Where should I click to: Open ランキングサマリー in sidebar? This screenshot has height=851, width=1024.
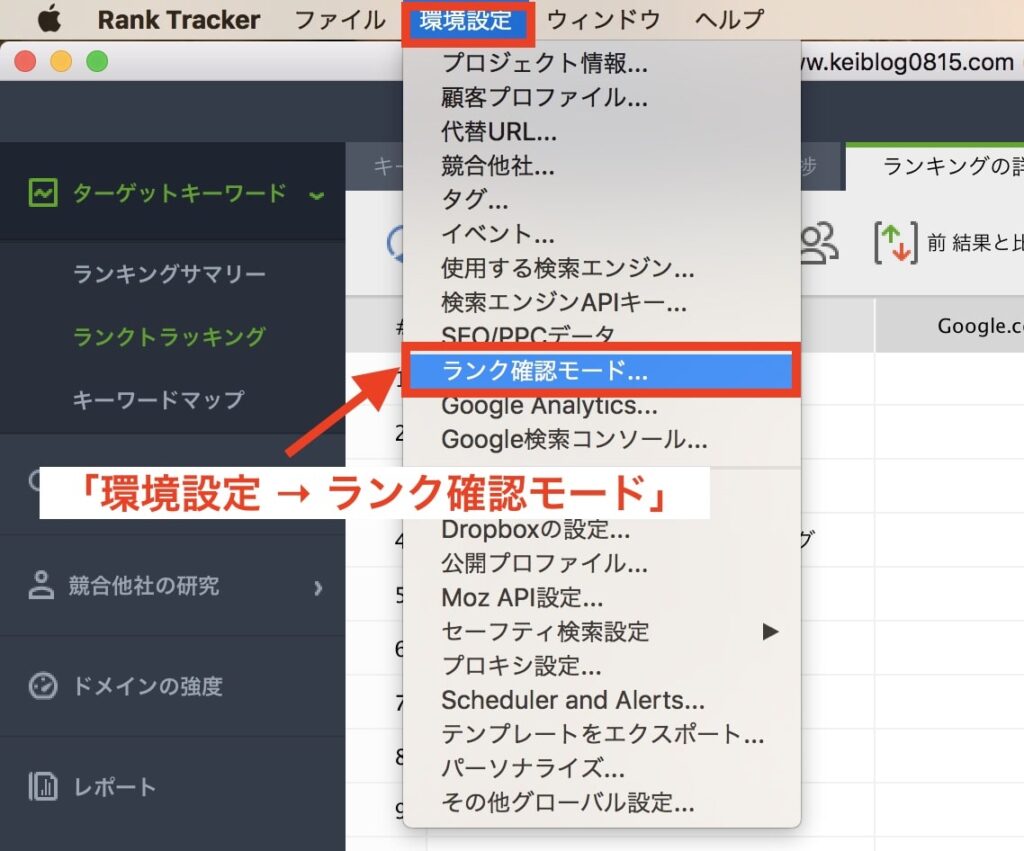pos(169,273)
